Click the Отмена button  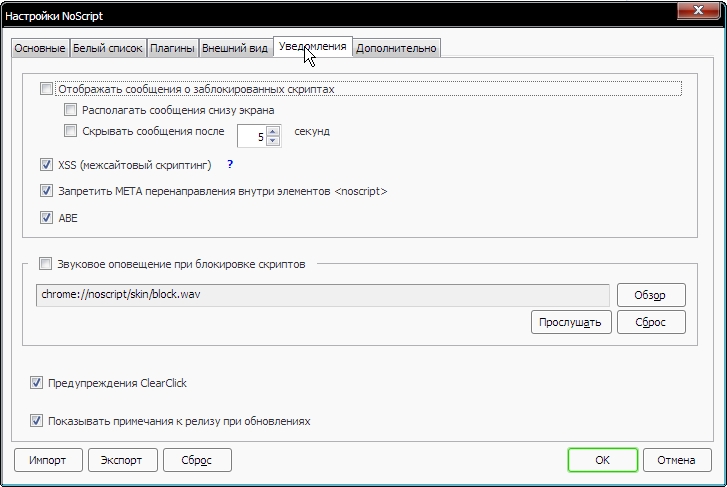pos(677,460)
